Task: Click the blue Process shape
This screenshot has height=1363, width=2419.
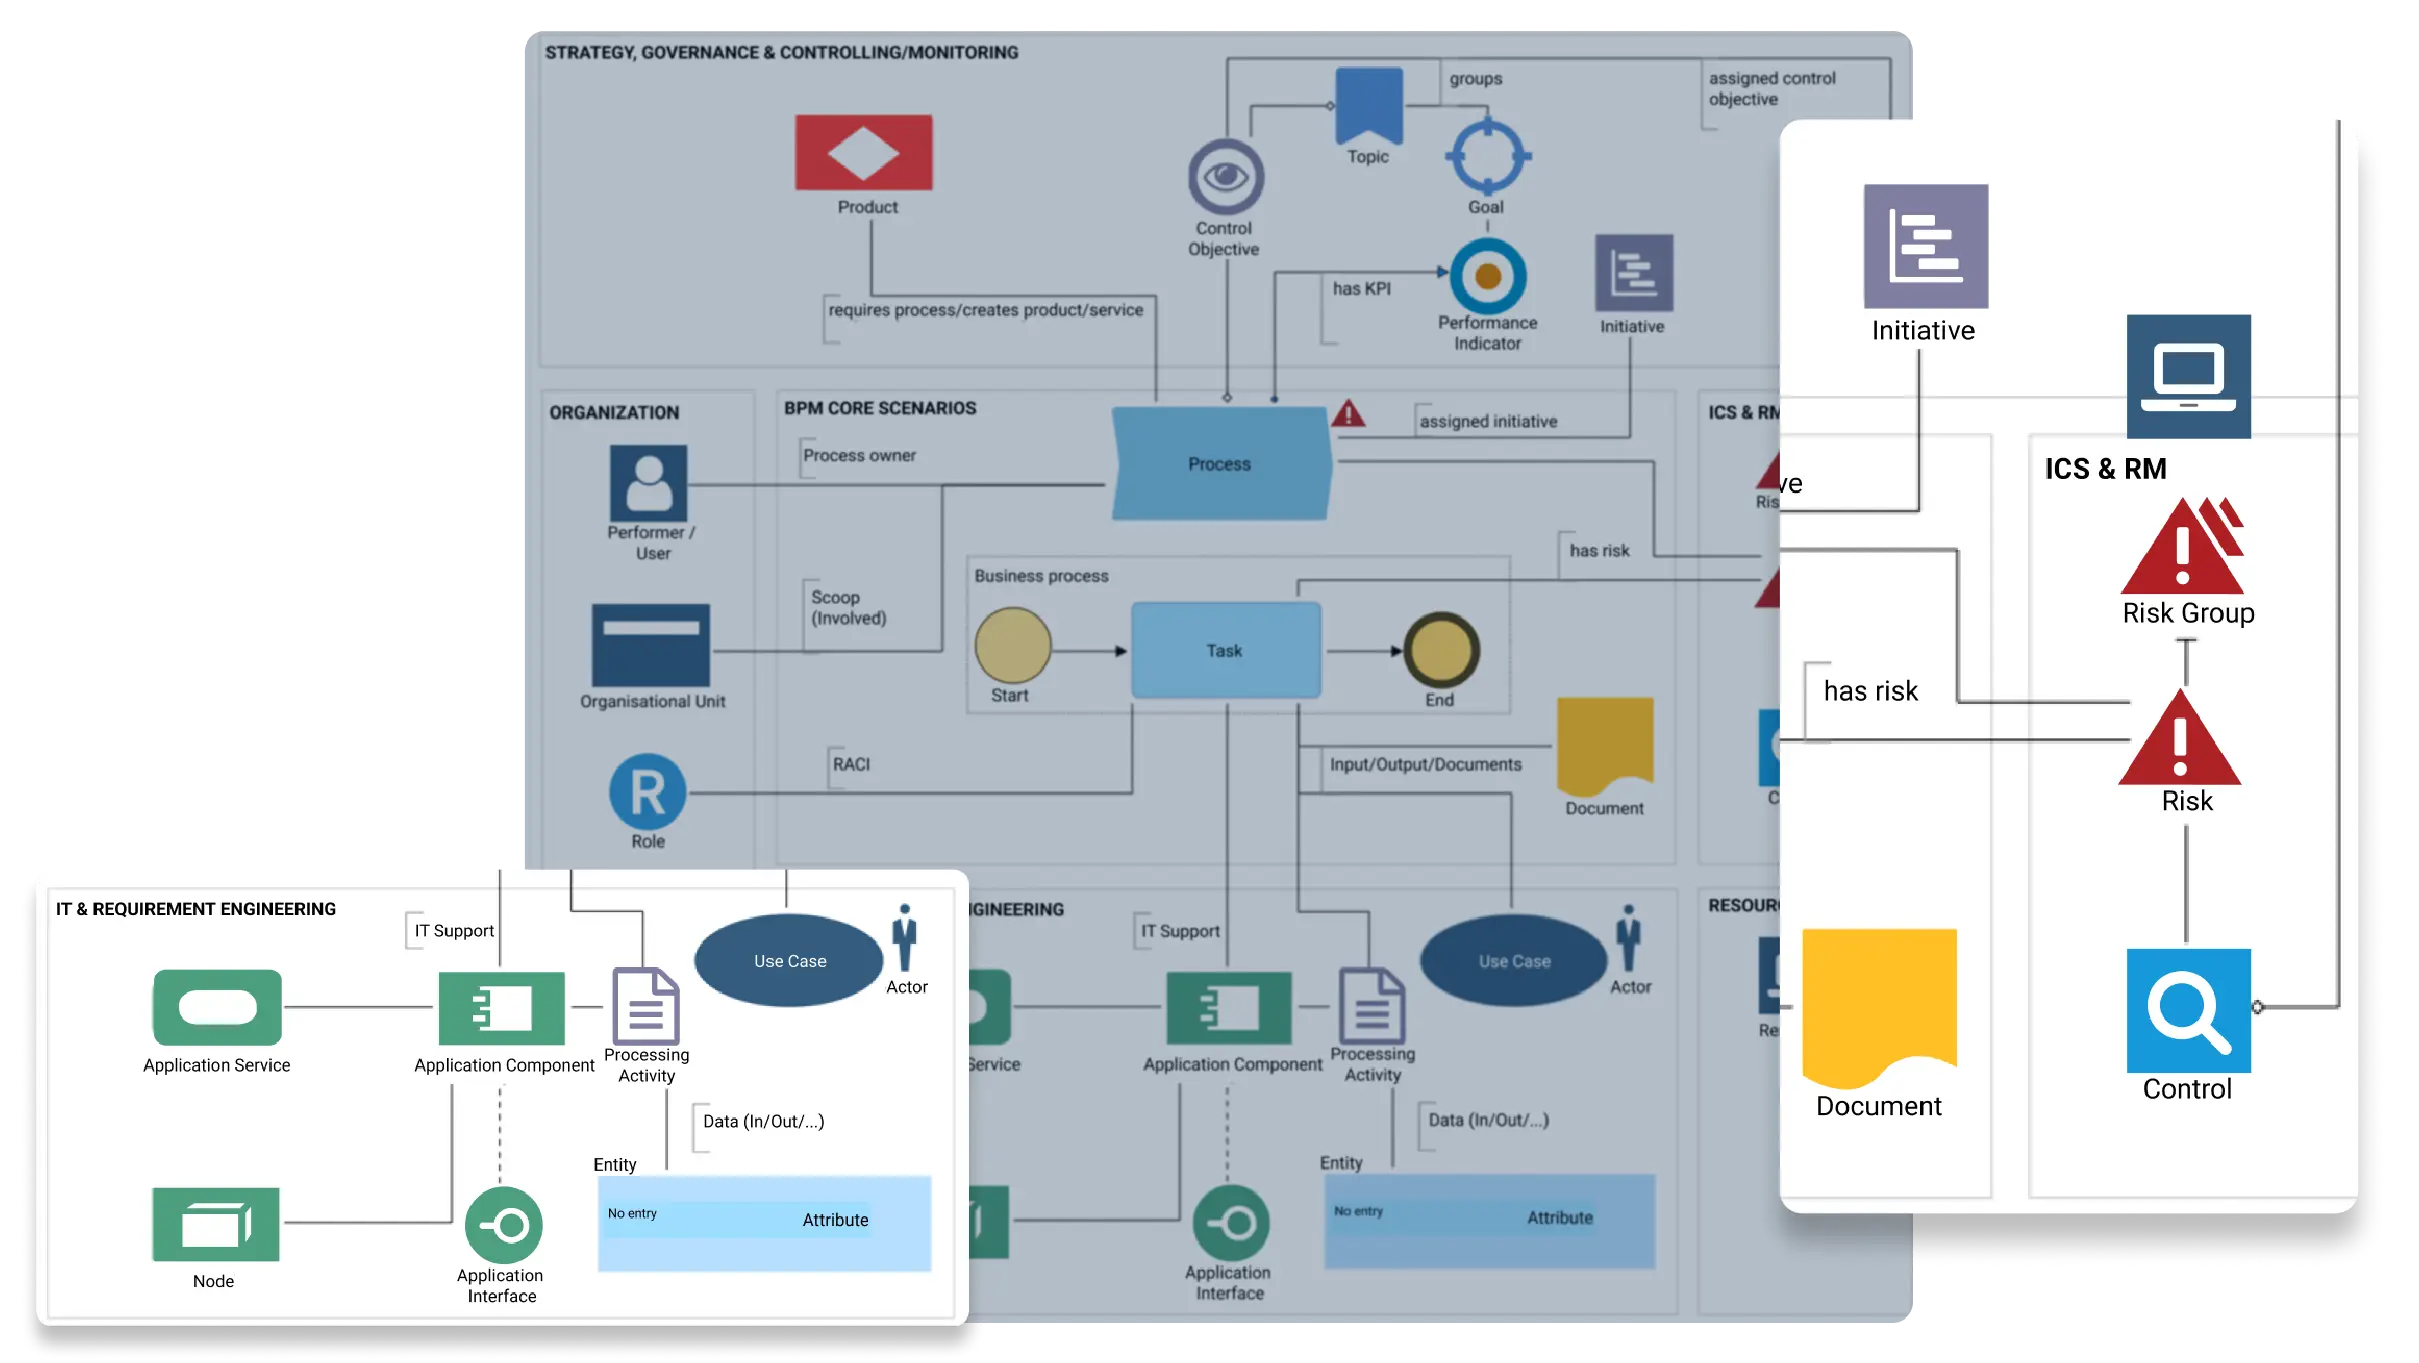Action: (1220, 464)
